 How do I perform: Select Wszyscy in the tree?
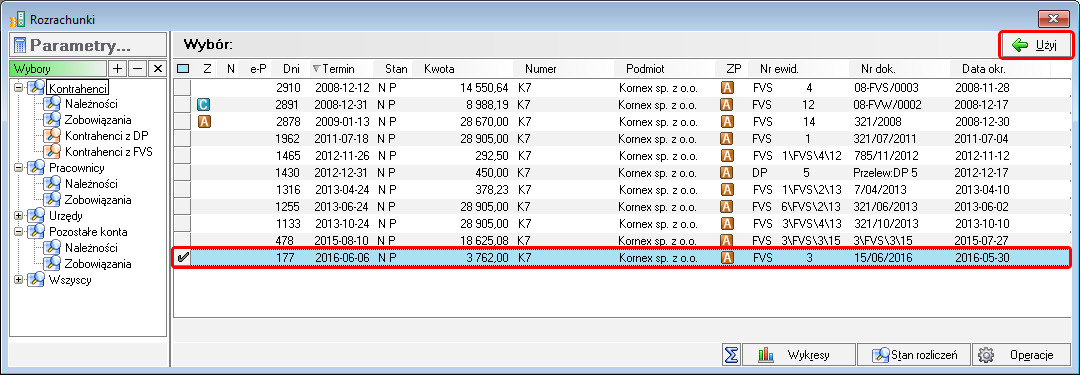pyautogui.click(x=70, y=280)
